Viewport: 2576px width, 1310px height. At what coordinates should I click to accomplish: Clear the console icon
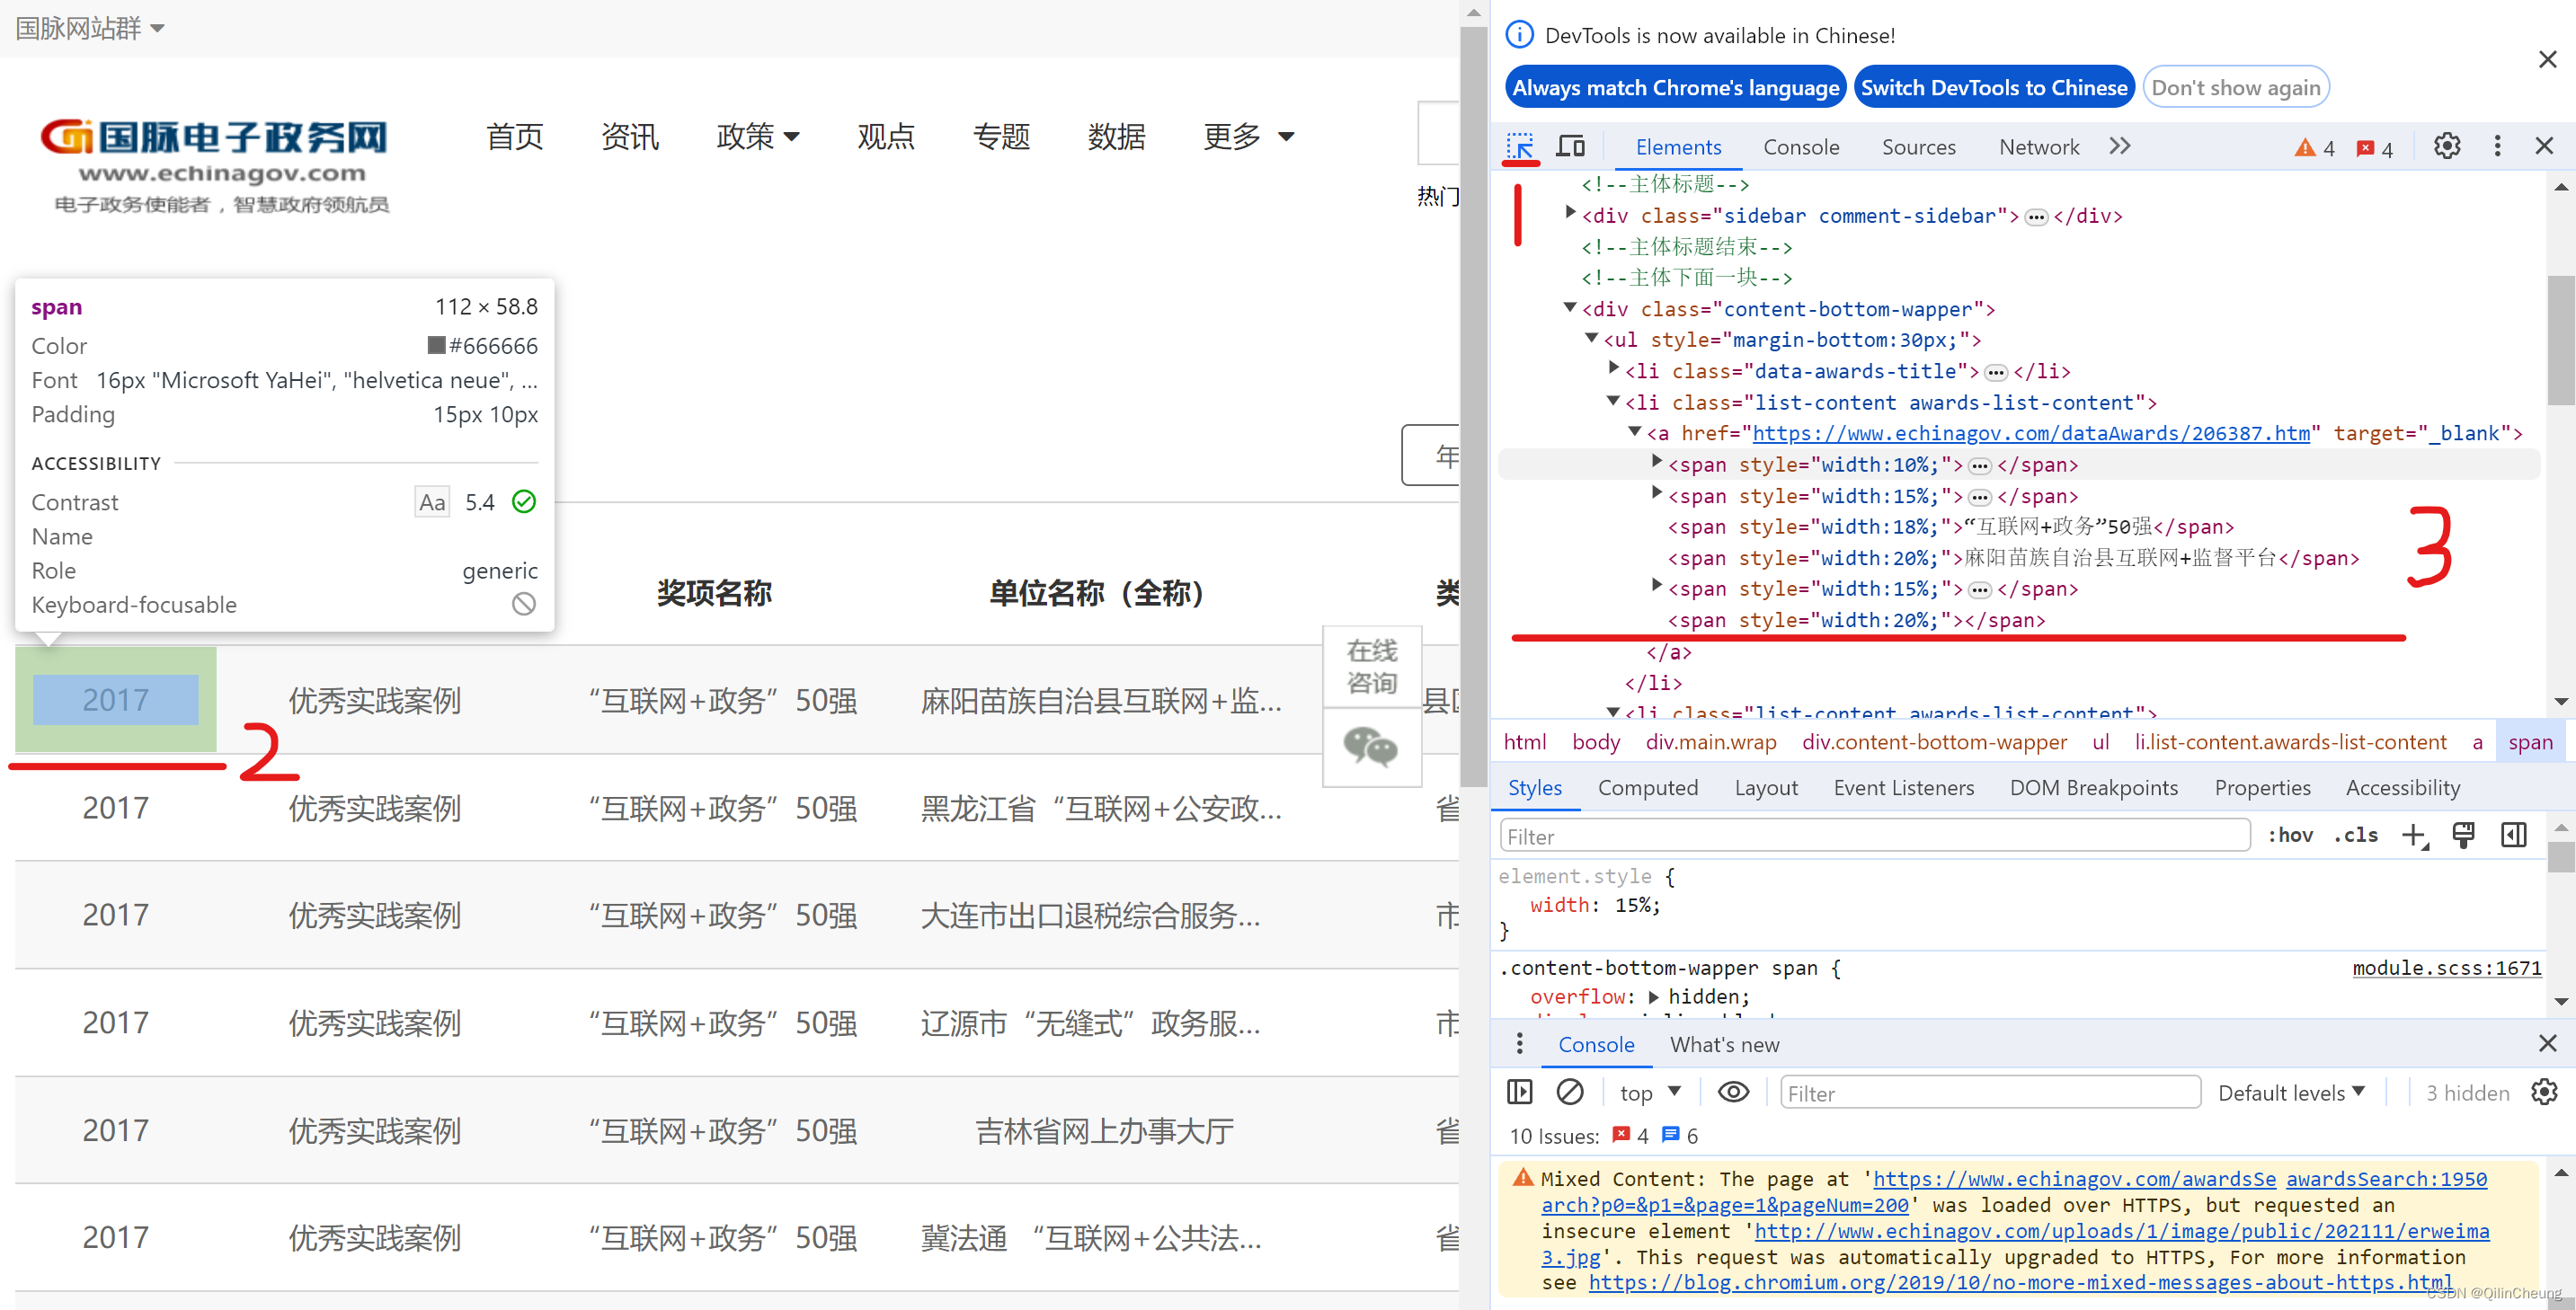[x=1569, y=1092]
